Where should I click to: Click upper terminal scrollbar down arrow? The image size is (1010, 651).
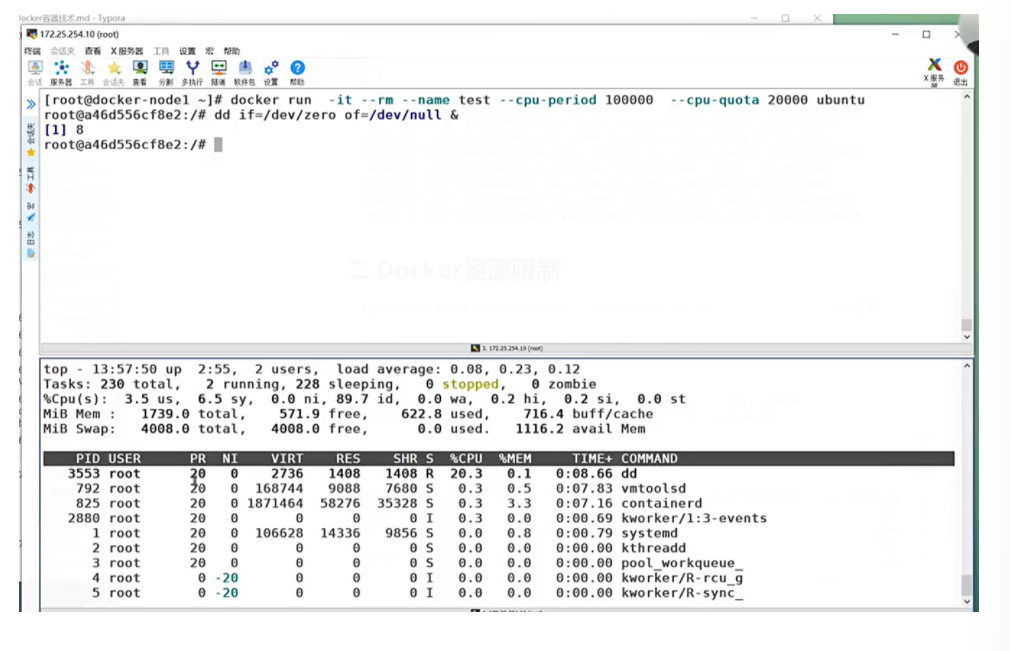pyautogui.click(x=967, y=337)
